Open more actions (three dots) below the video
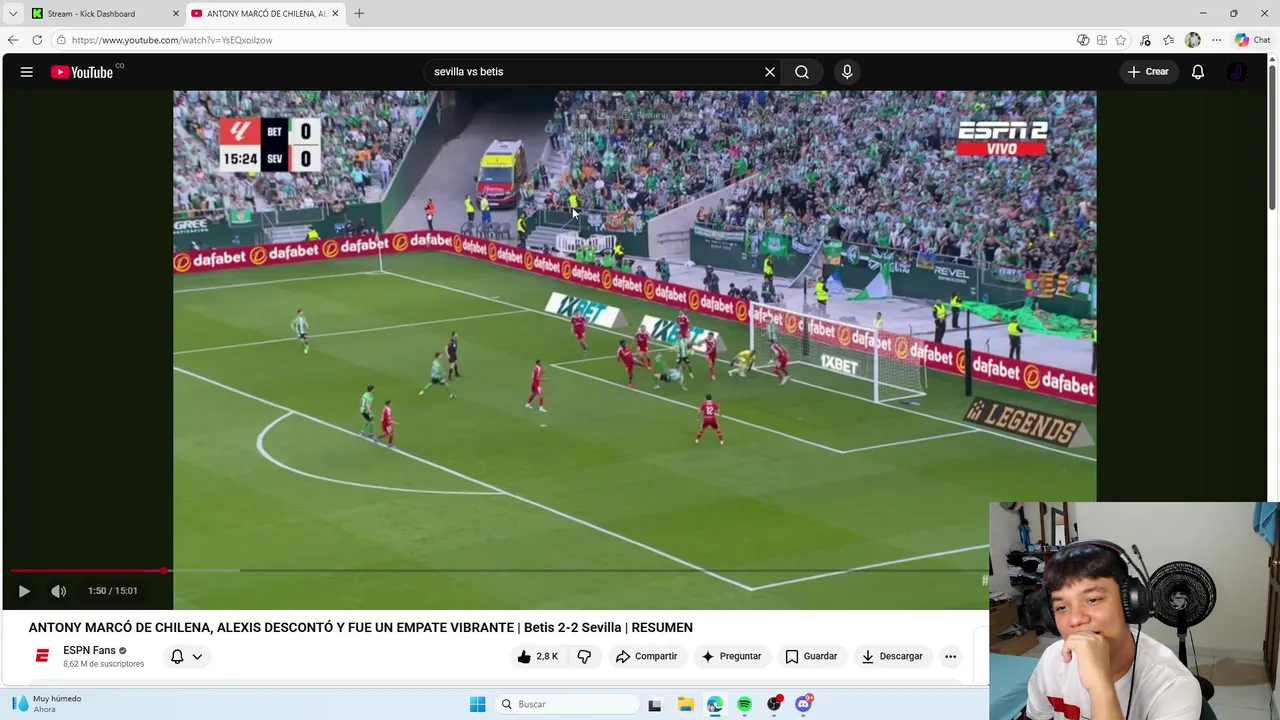Screen dimensions: 1280x720 coord(951,656)
